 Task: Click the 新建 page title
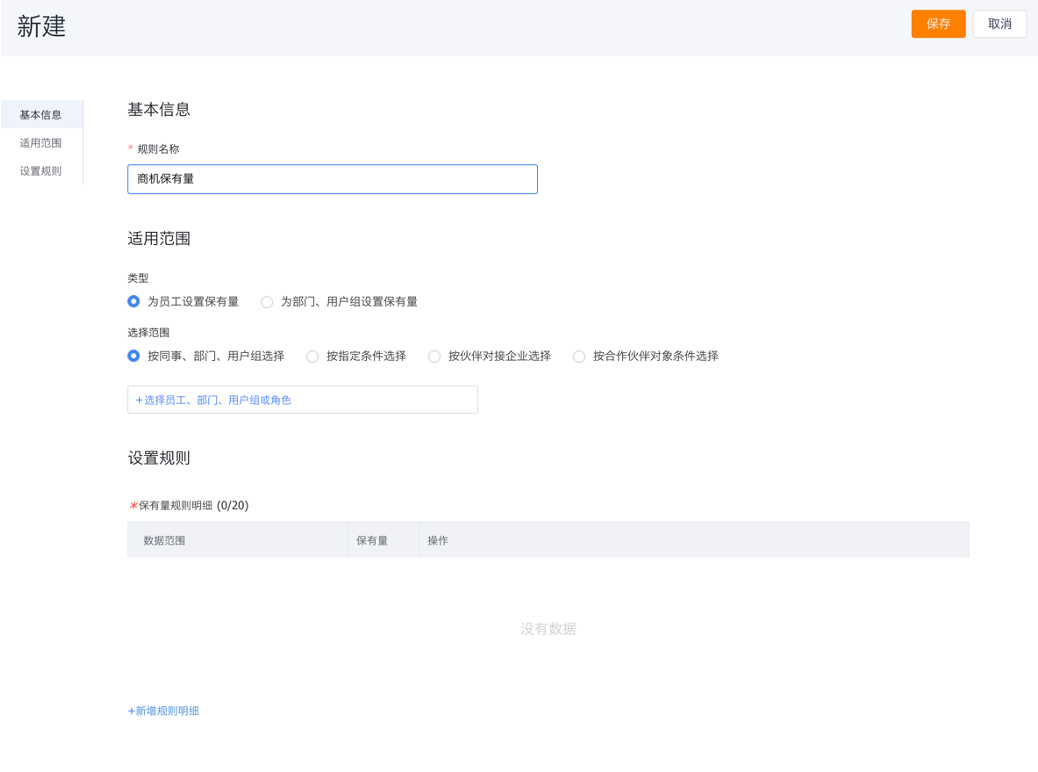point(42,27)
